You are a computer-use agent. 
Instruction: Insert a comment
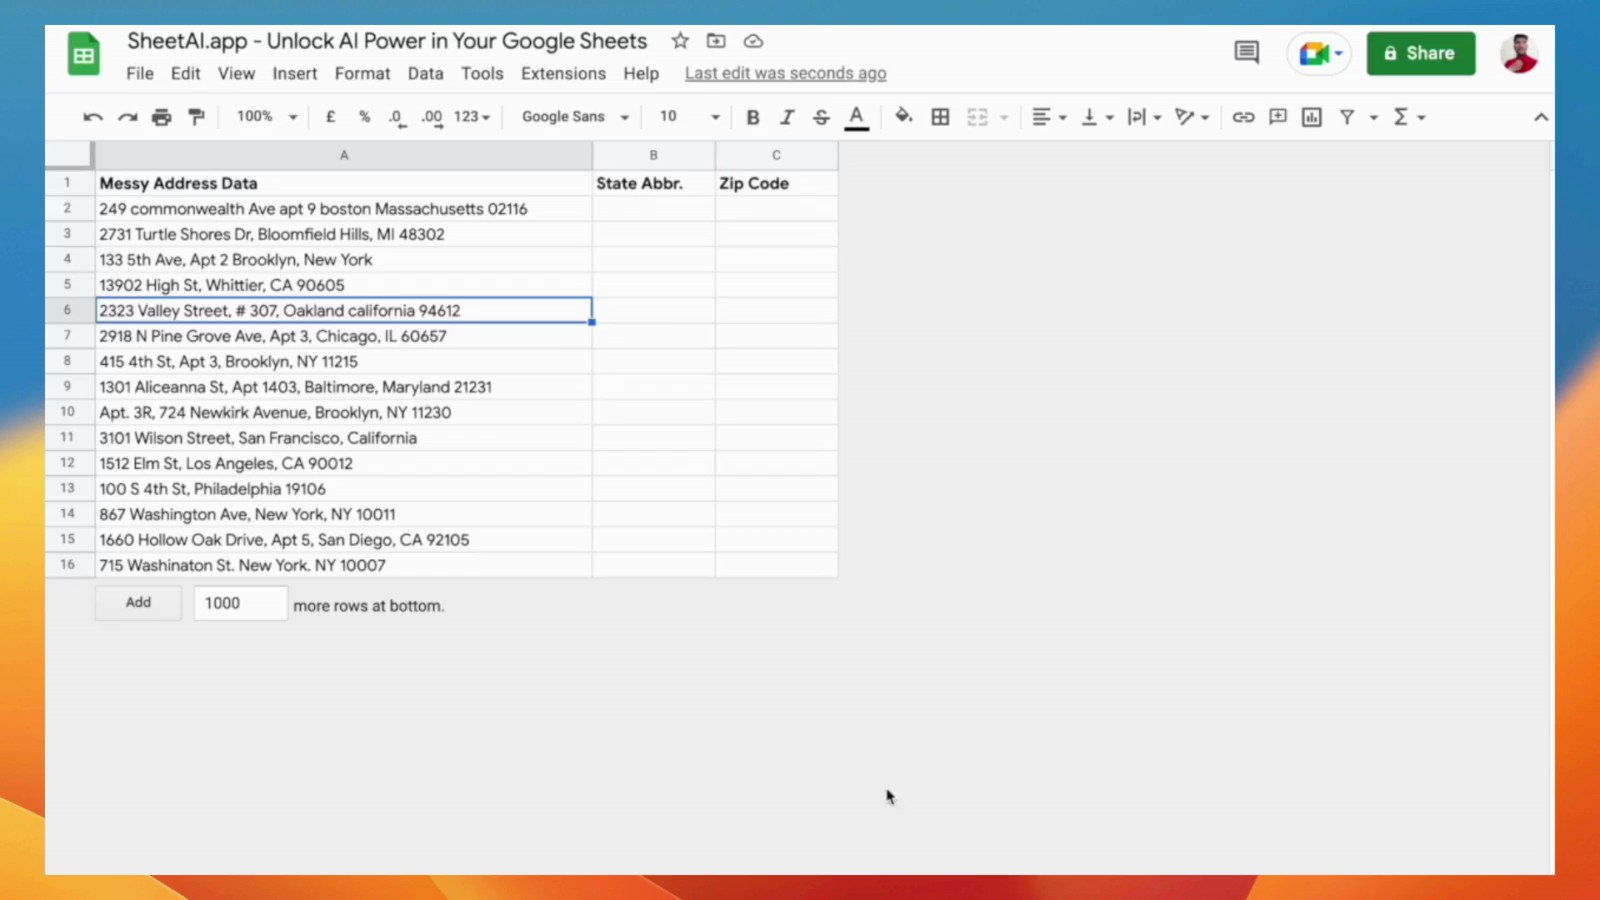[1277, 117]
